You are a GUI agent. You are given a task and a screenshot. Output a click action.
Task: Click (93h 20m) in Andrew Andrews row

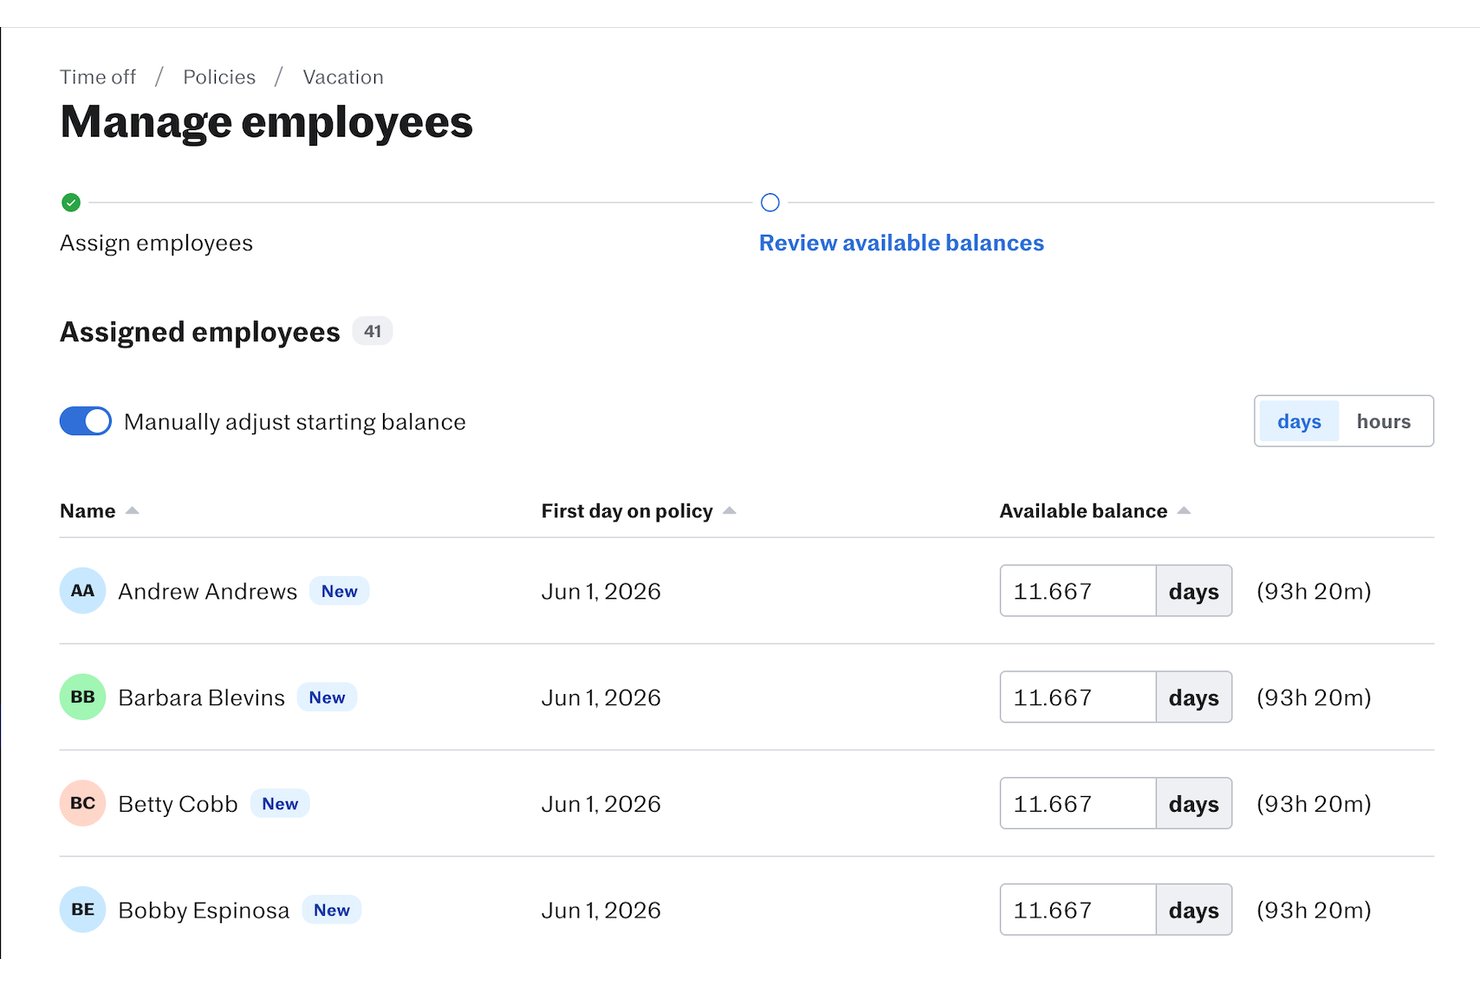tap(1314, 591)
